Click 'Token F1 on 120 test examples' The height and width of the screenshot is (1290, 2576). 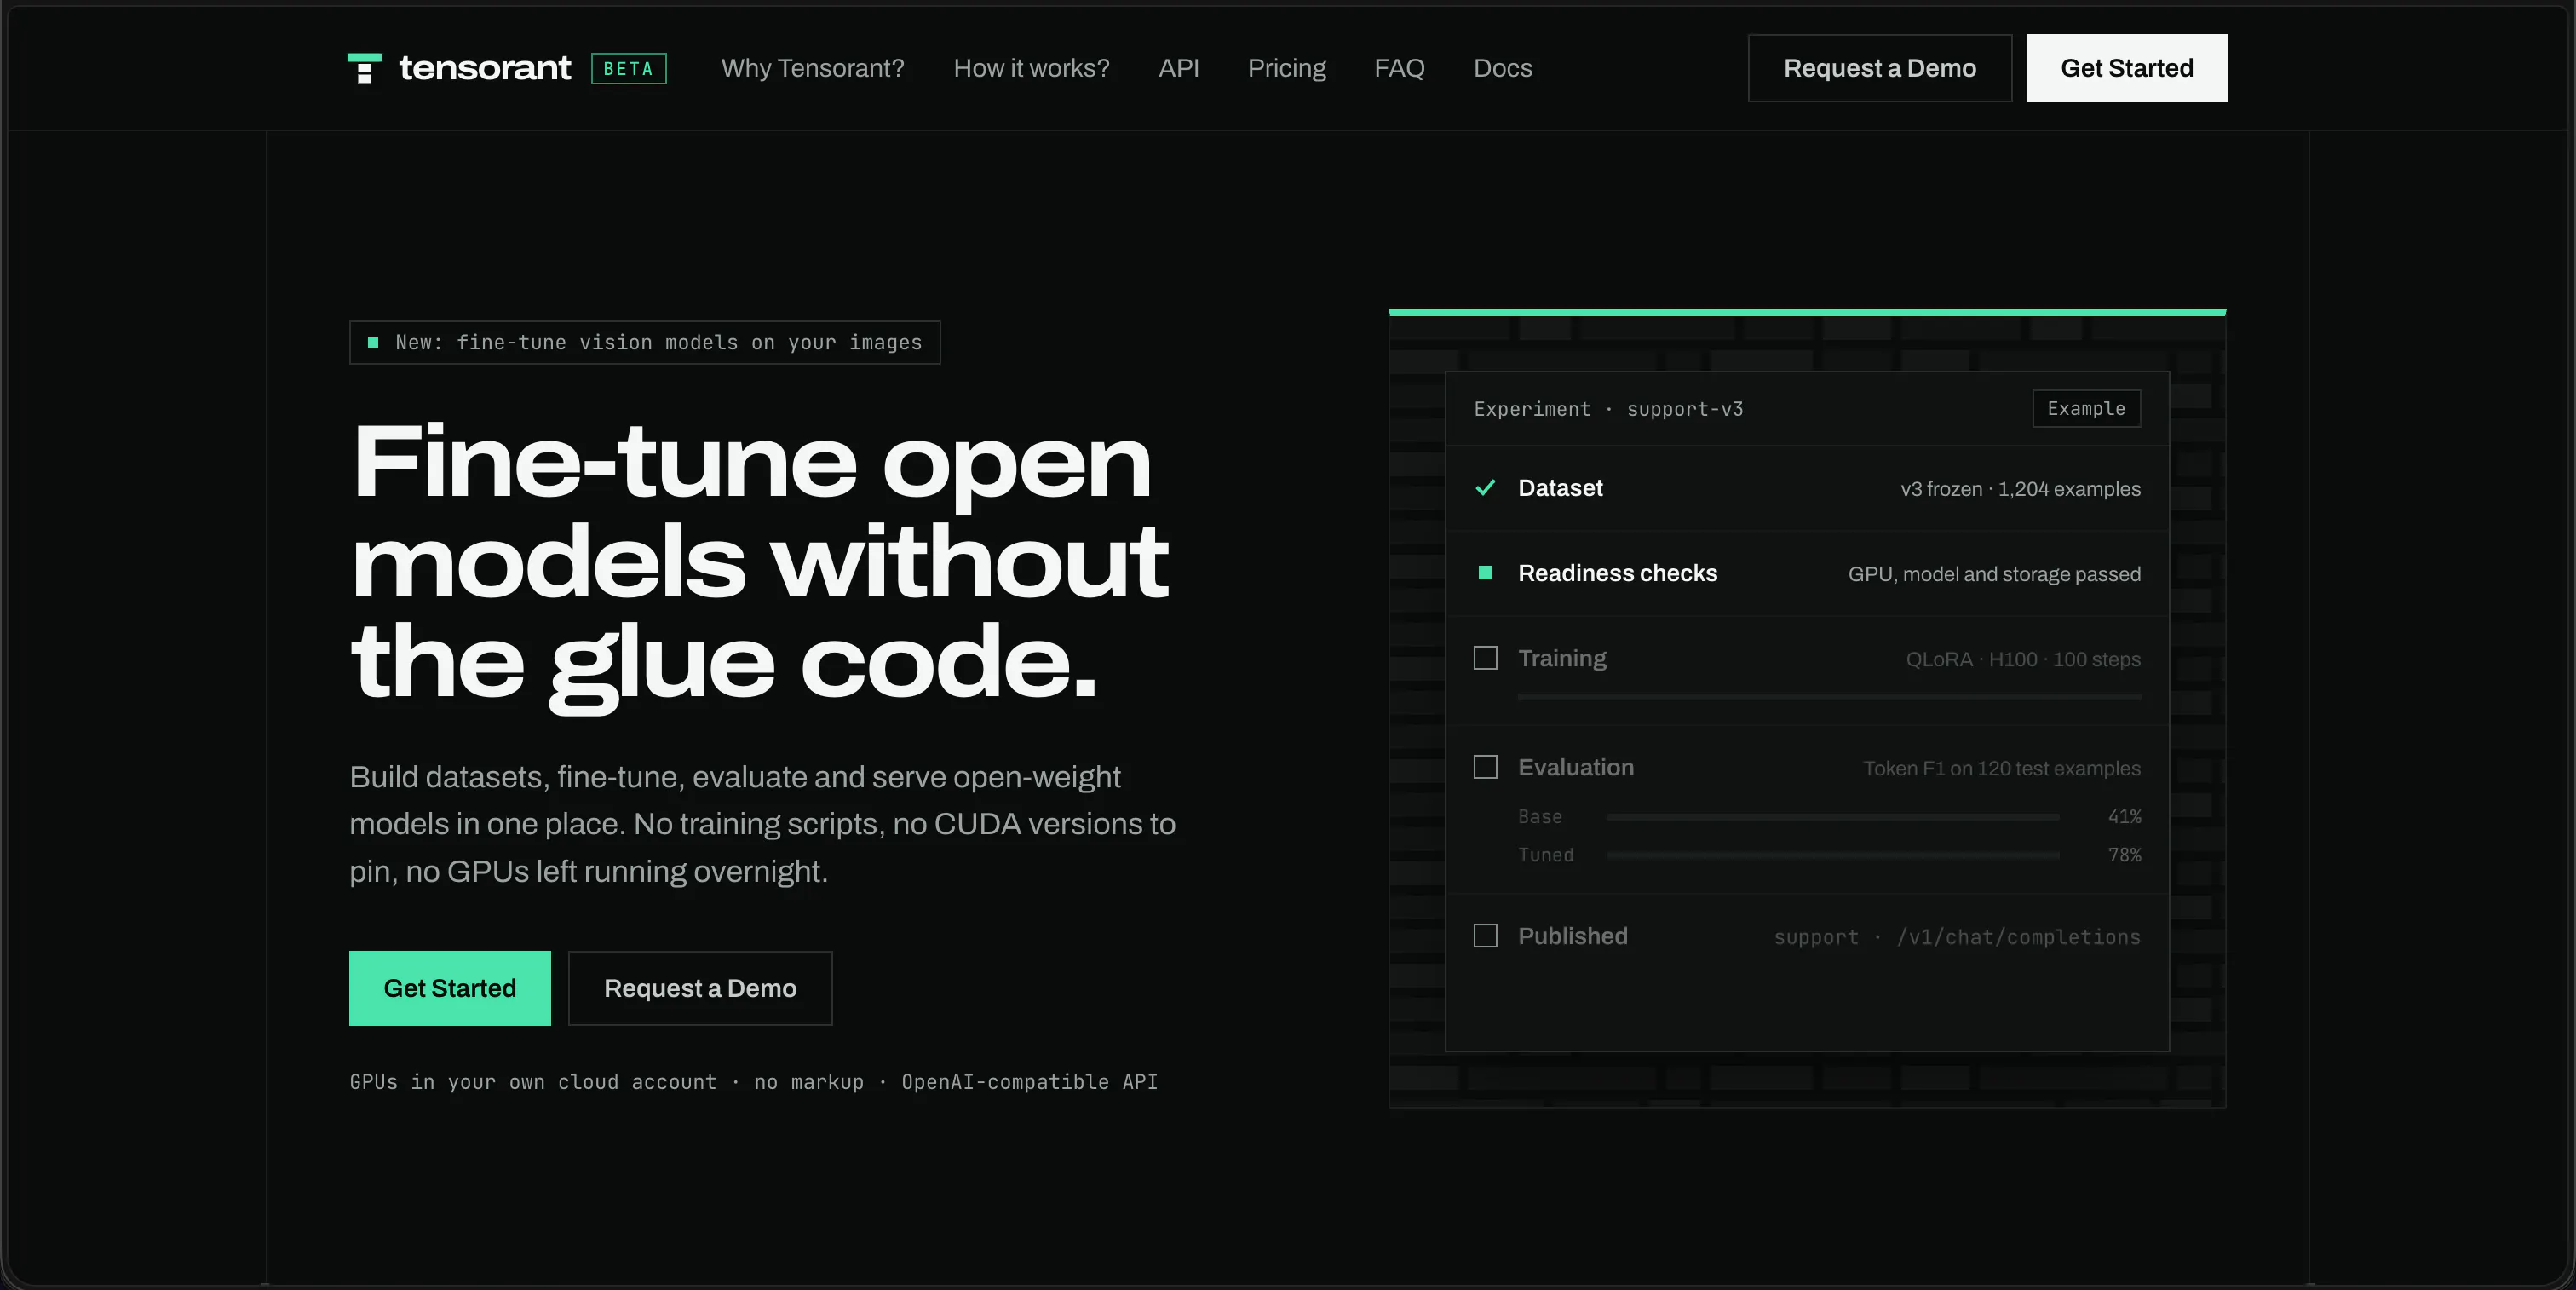(x=2002, y=768)
